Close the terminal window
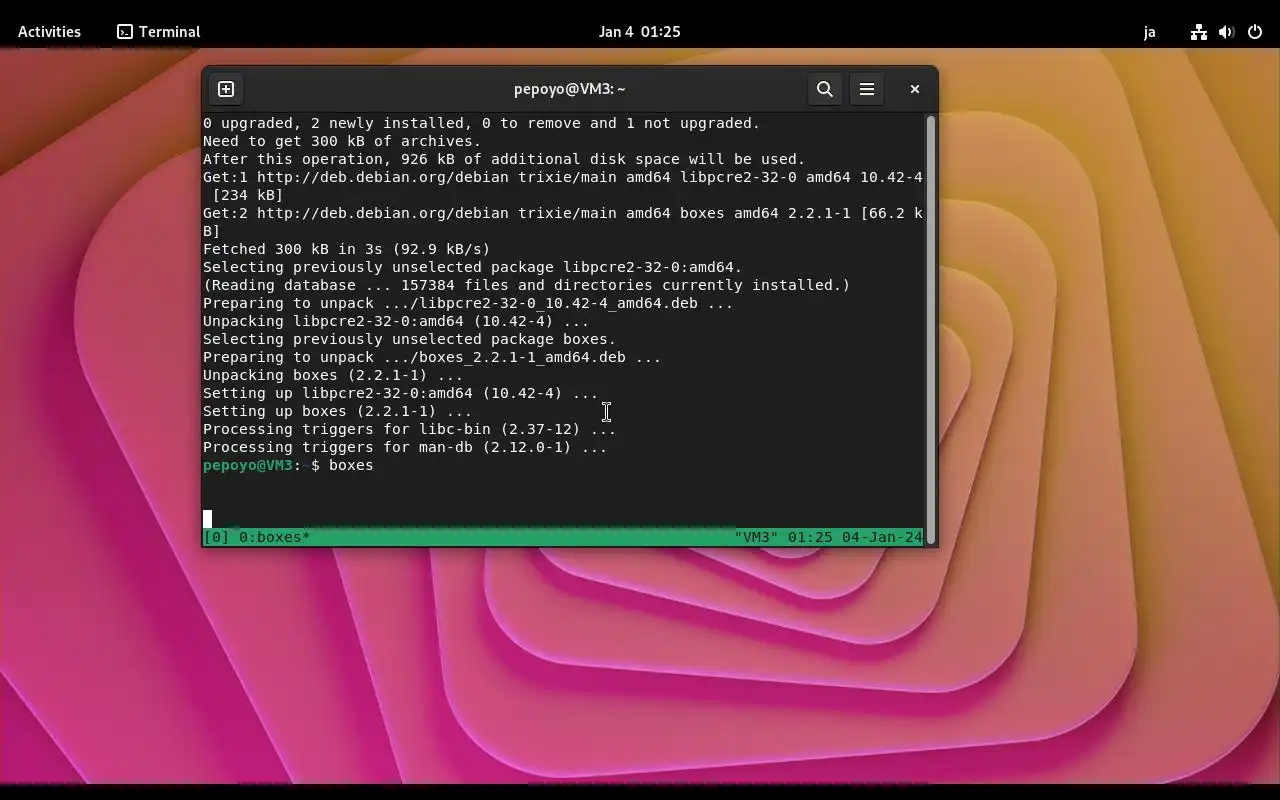Screen dimensions: 1280x800 [x=914, y=89]
